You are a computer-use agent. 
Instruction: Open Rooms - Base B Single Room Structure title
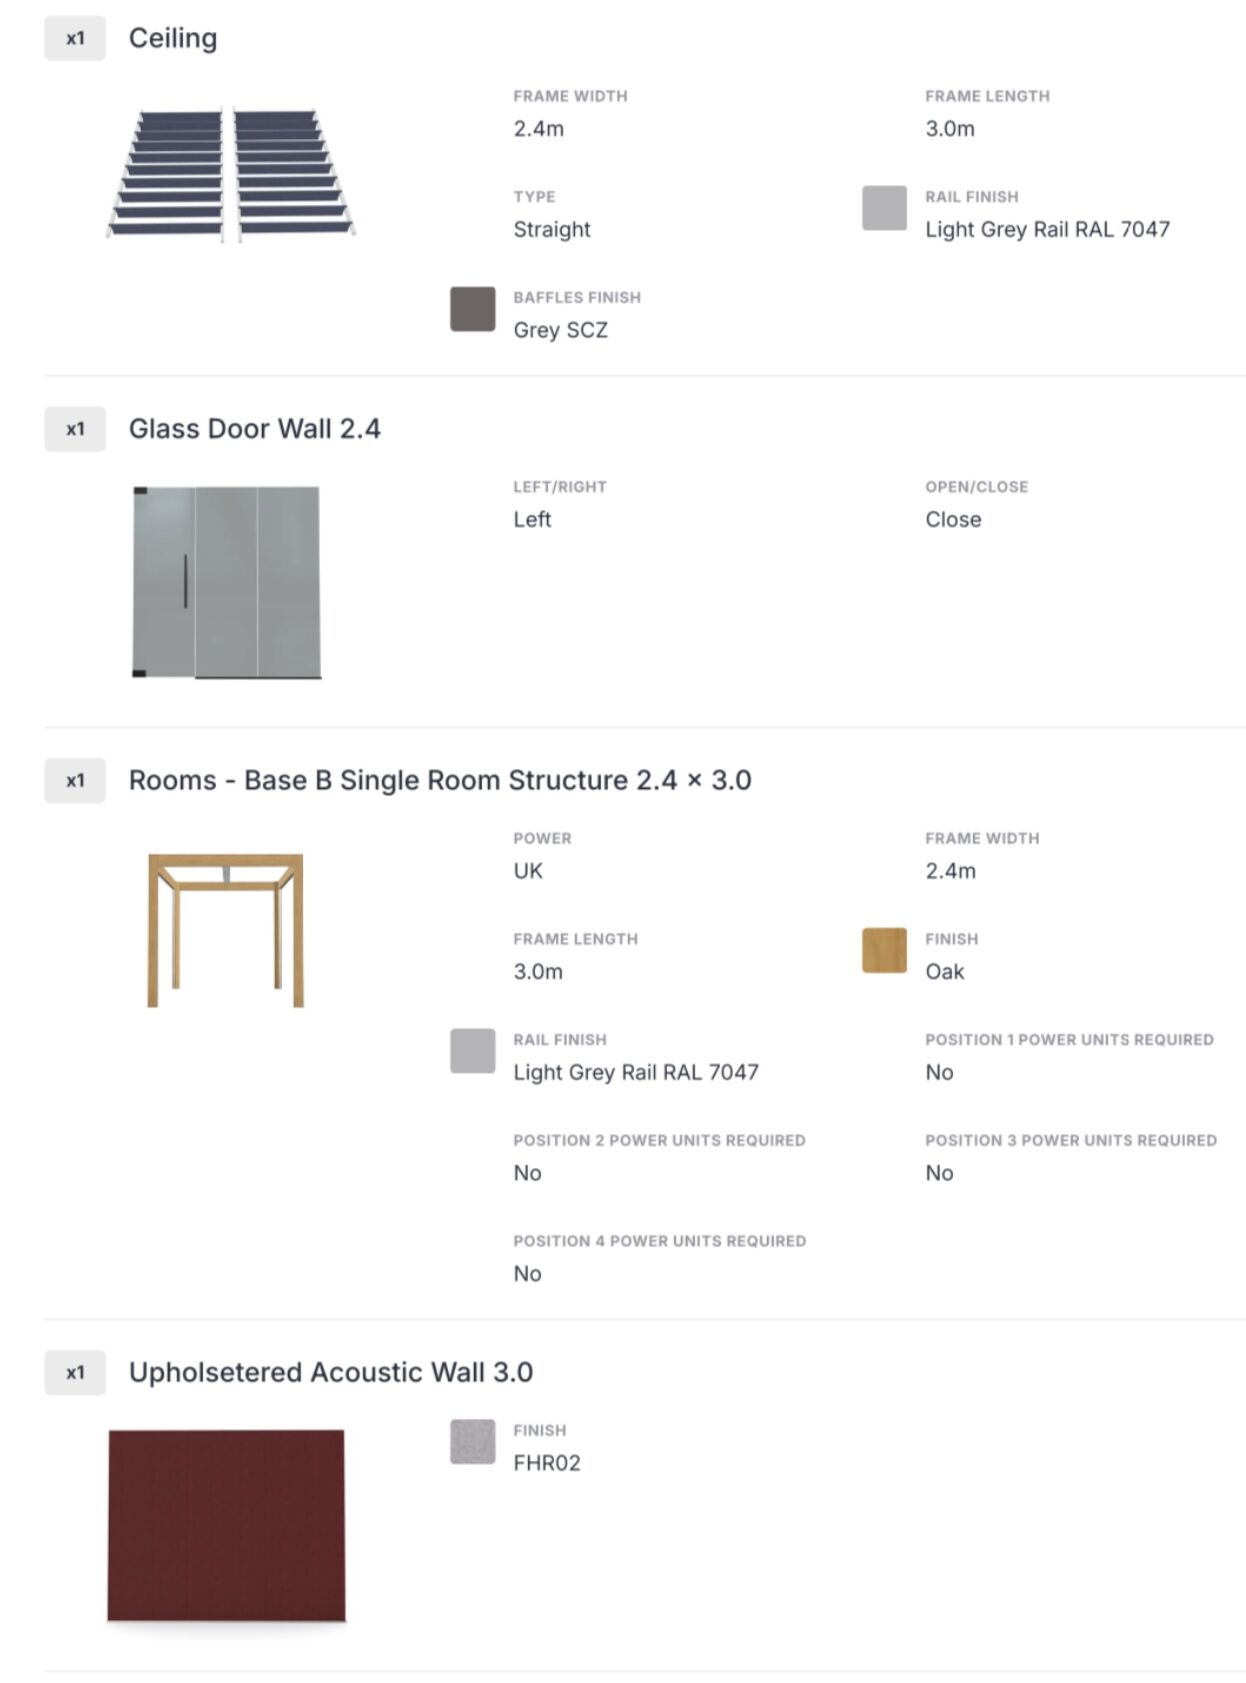(439, 780)
